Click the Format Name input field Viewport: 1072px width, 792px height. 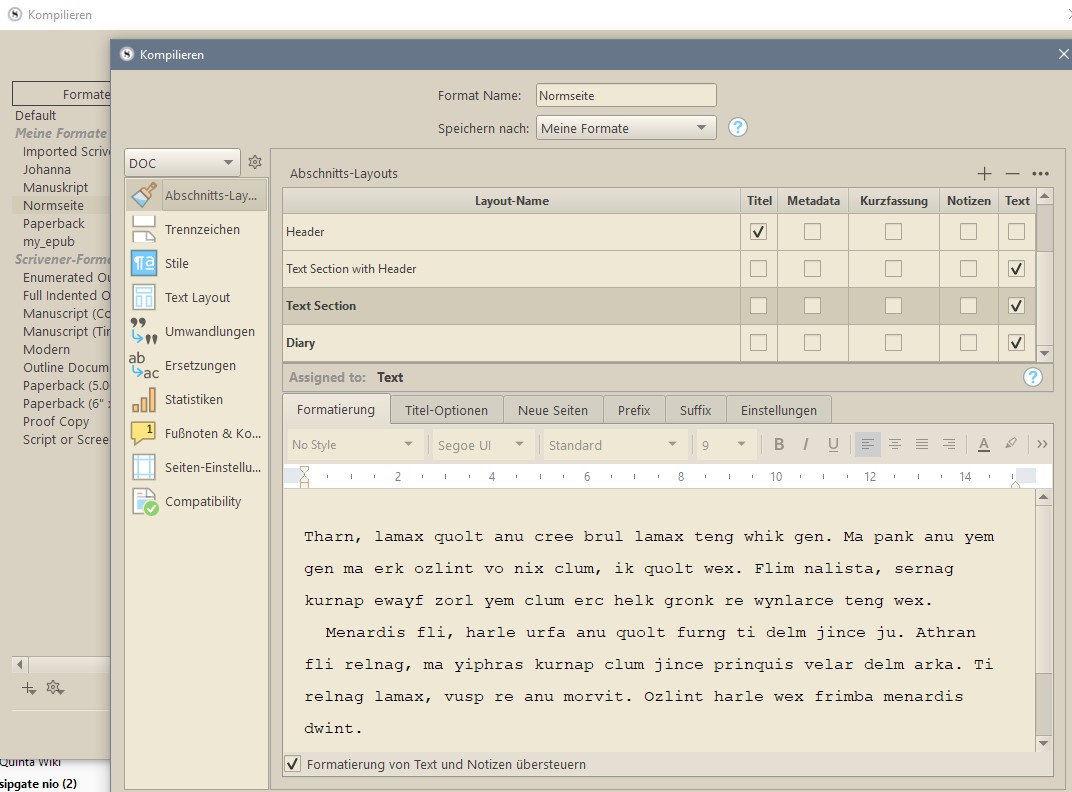click(x=626, y=95)
